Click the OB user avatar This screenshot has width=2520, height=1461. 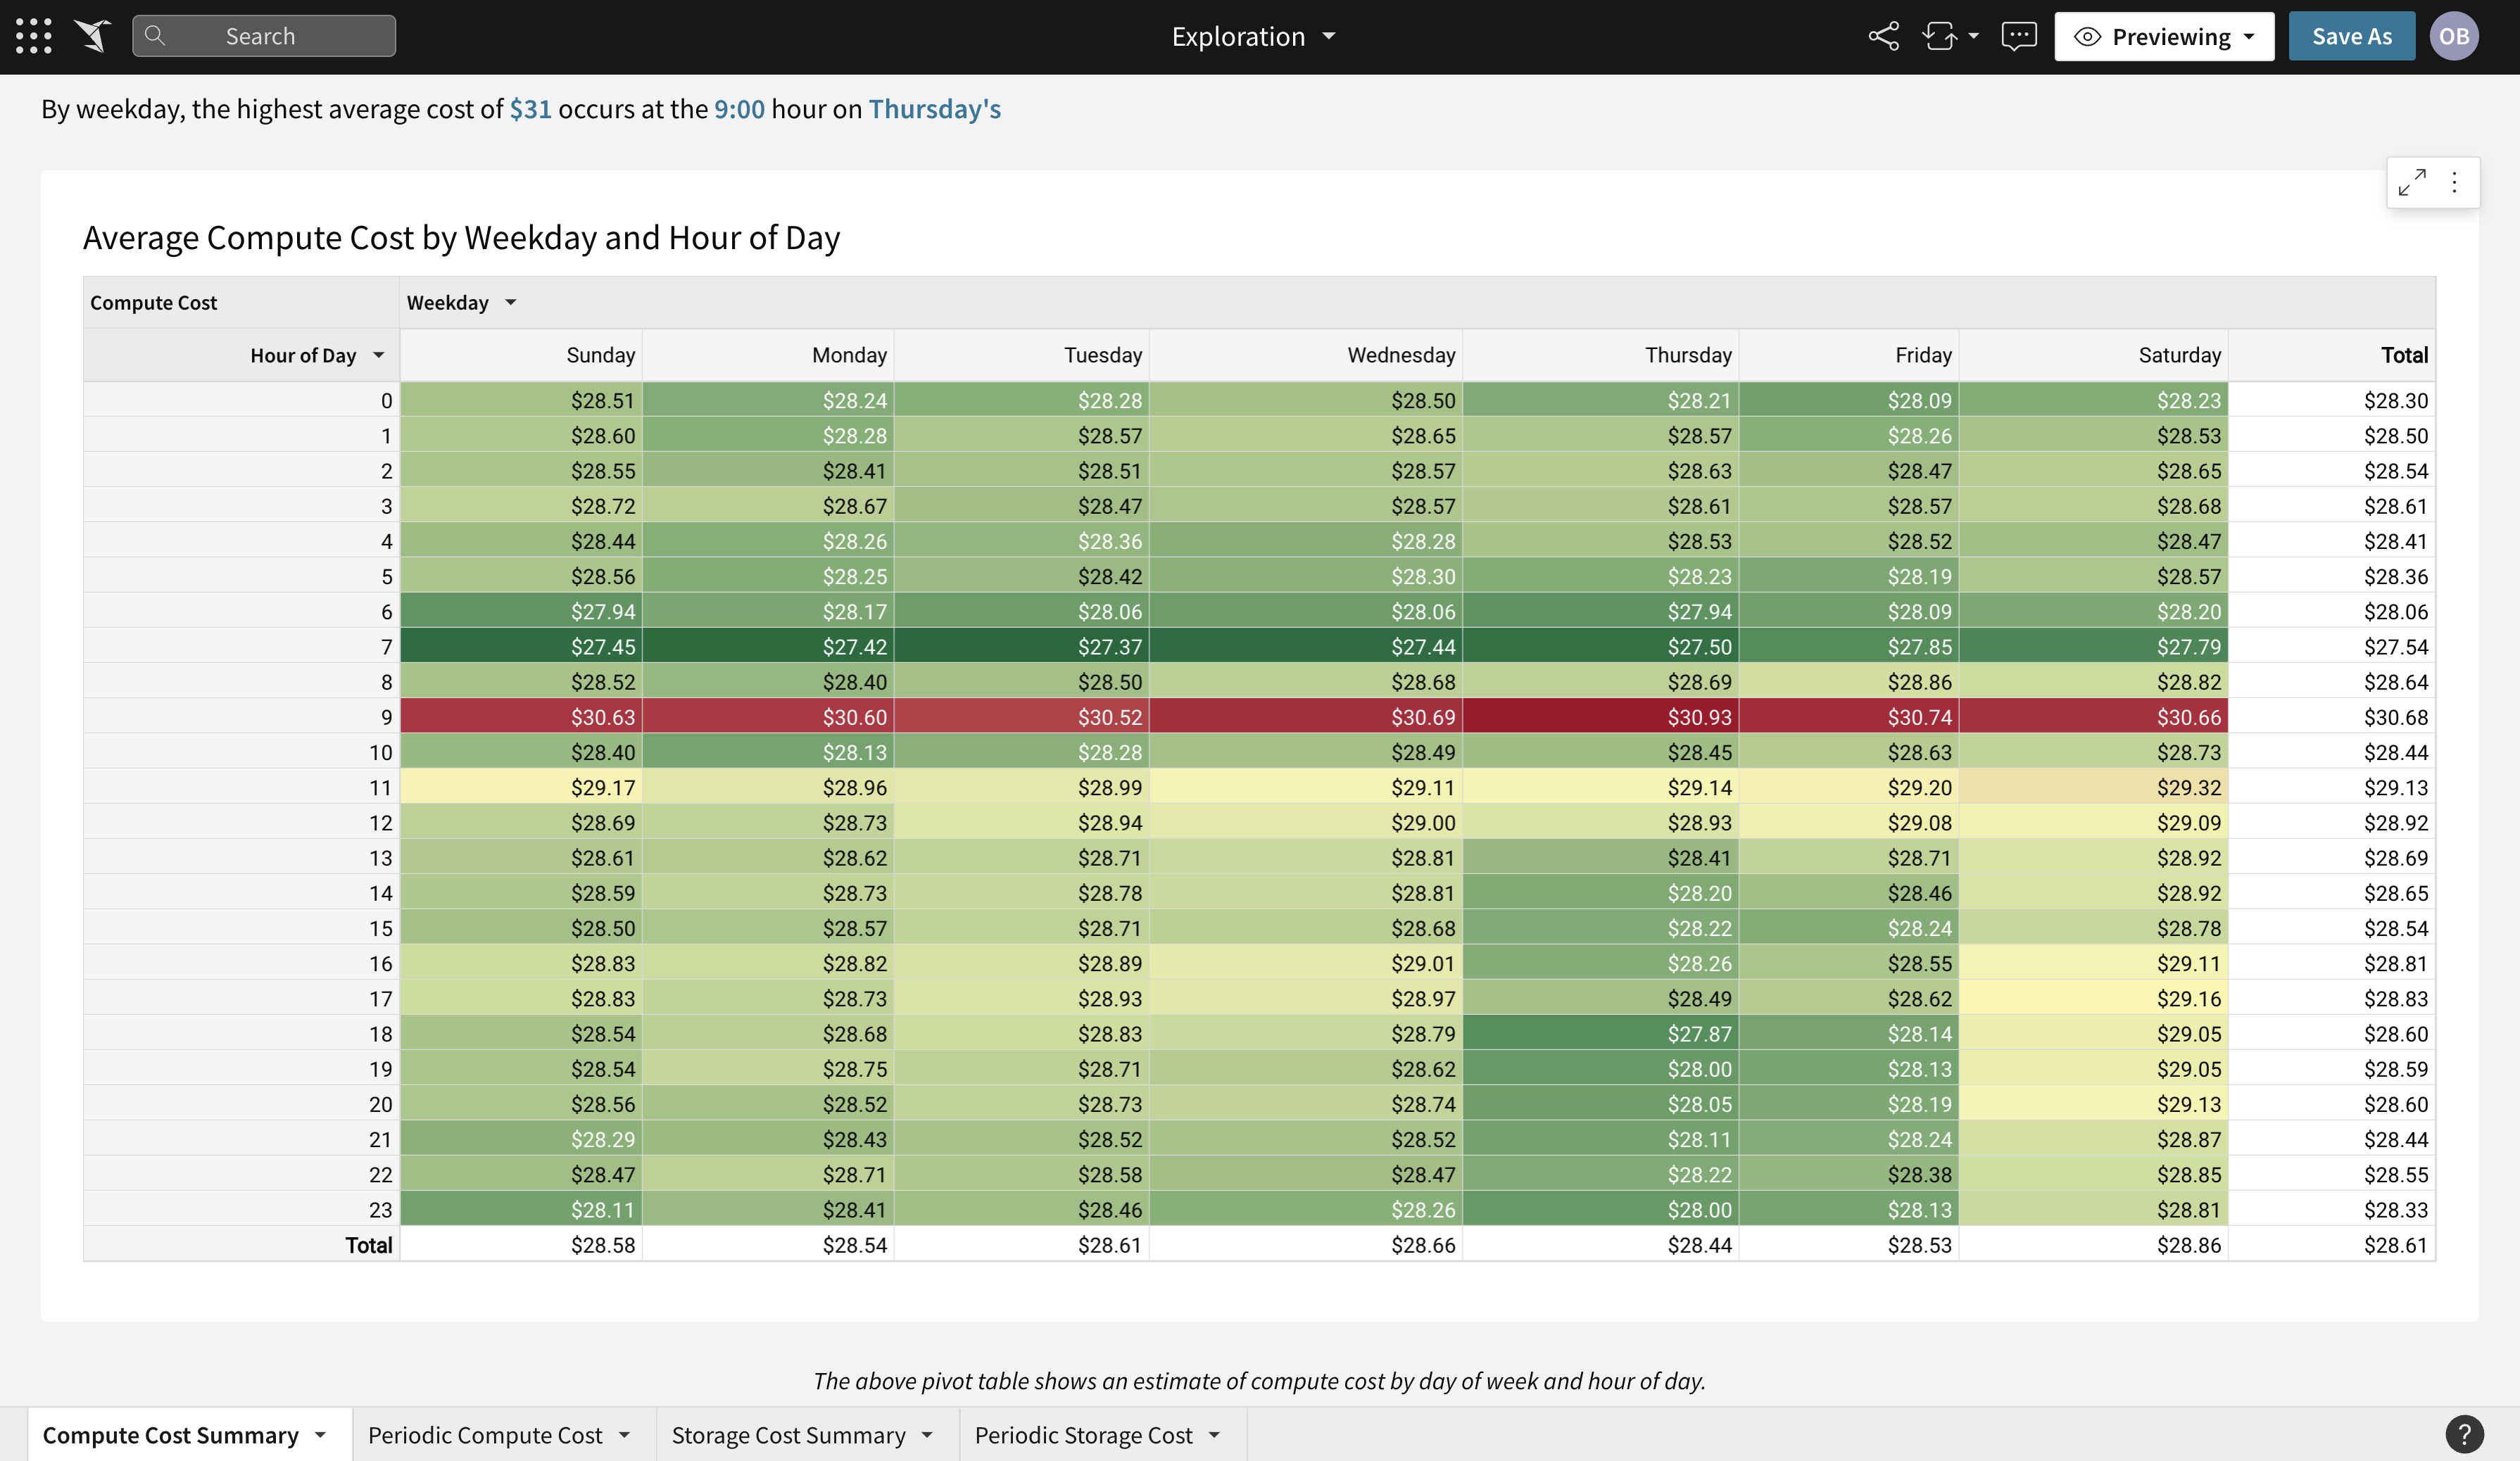click(x=2453, y=36)
